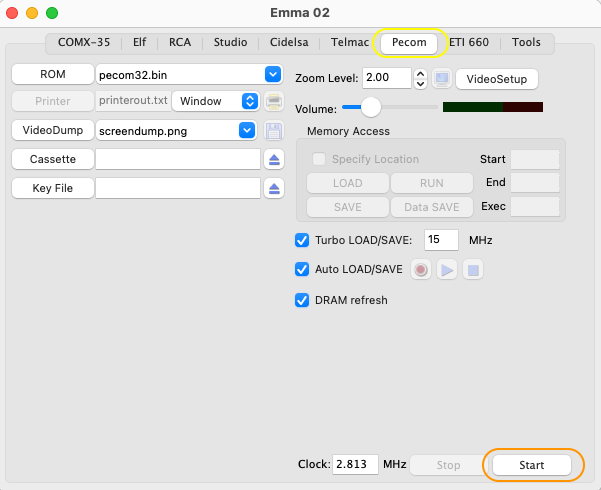This screenshot has height=490, width=601.
Task: Click the memory SAVE button
Action: tap(348, 207)
